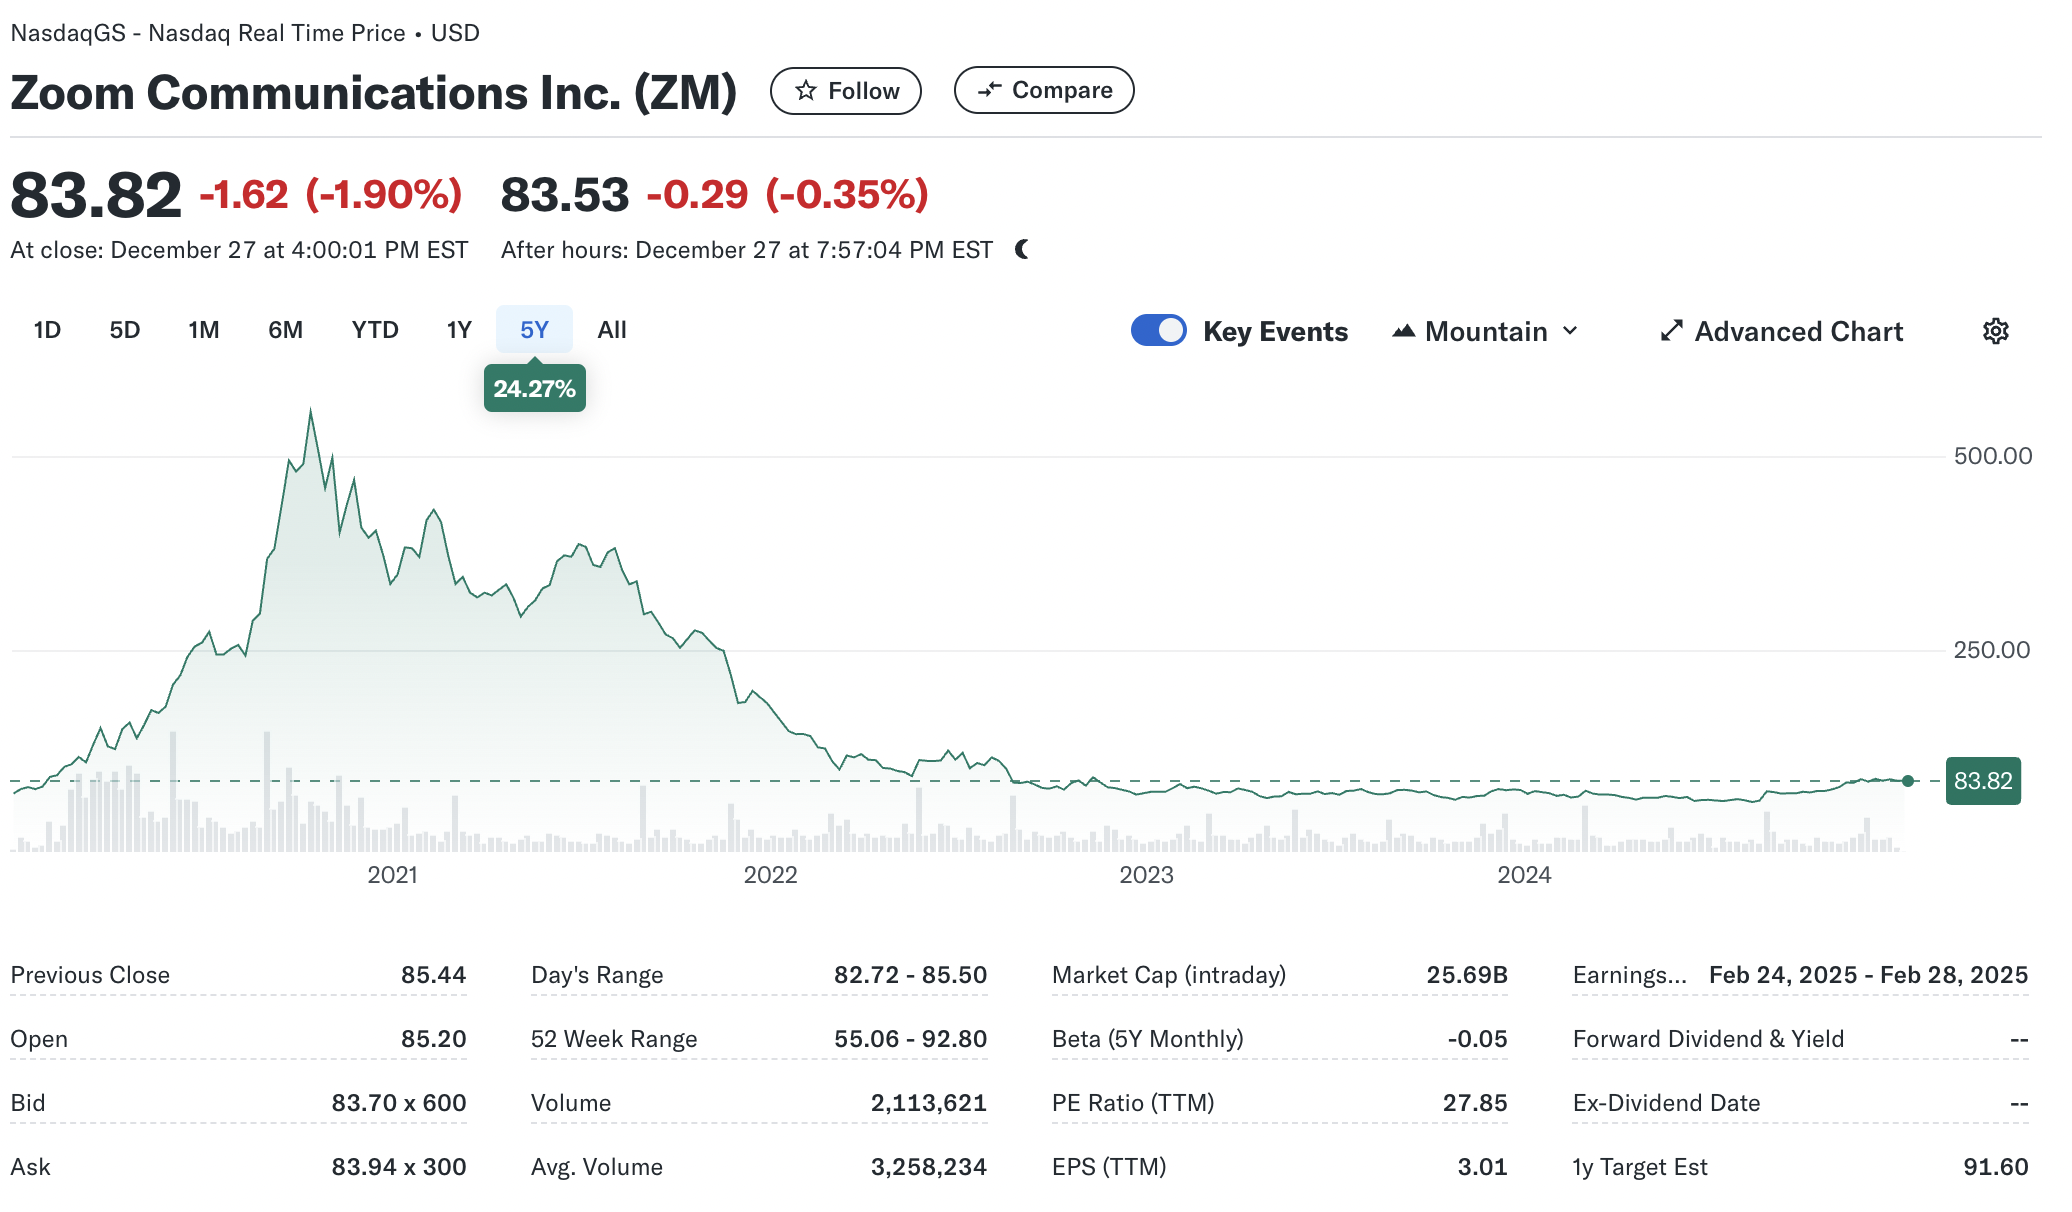Viewport: 2072px width, 1212px height.
Task: Follow Zoom Communications stock
Action: coord(846,91)
